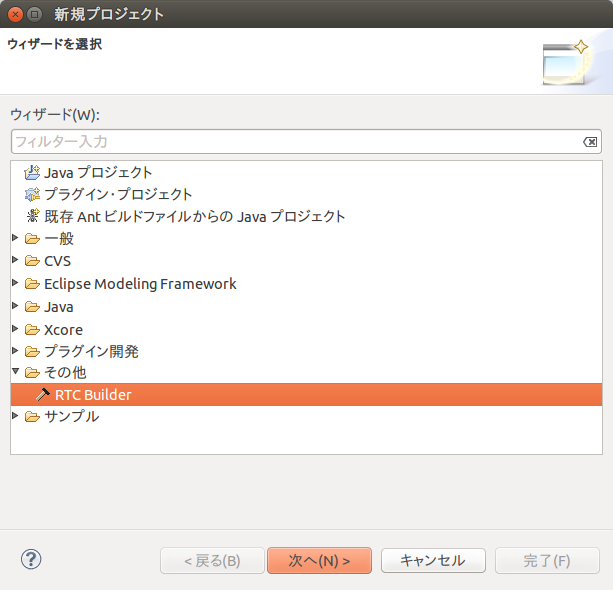The image size is (613, 590).
Task: Select the RTC Builder entry
Action: click(306, 395)
